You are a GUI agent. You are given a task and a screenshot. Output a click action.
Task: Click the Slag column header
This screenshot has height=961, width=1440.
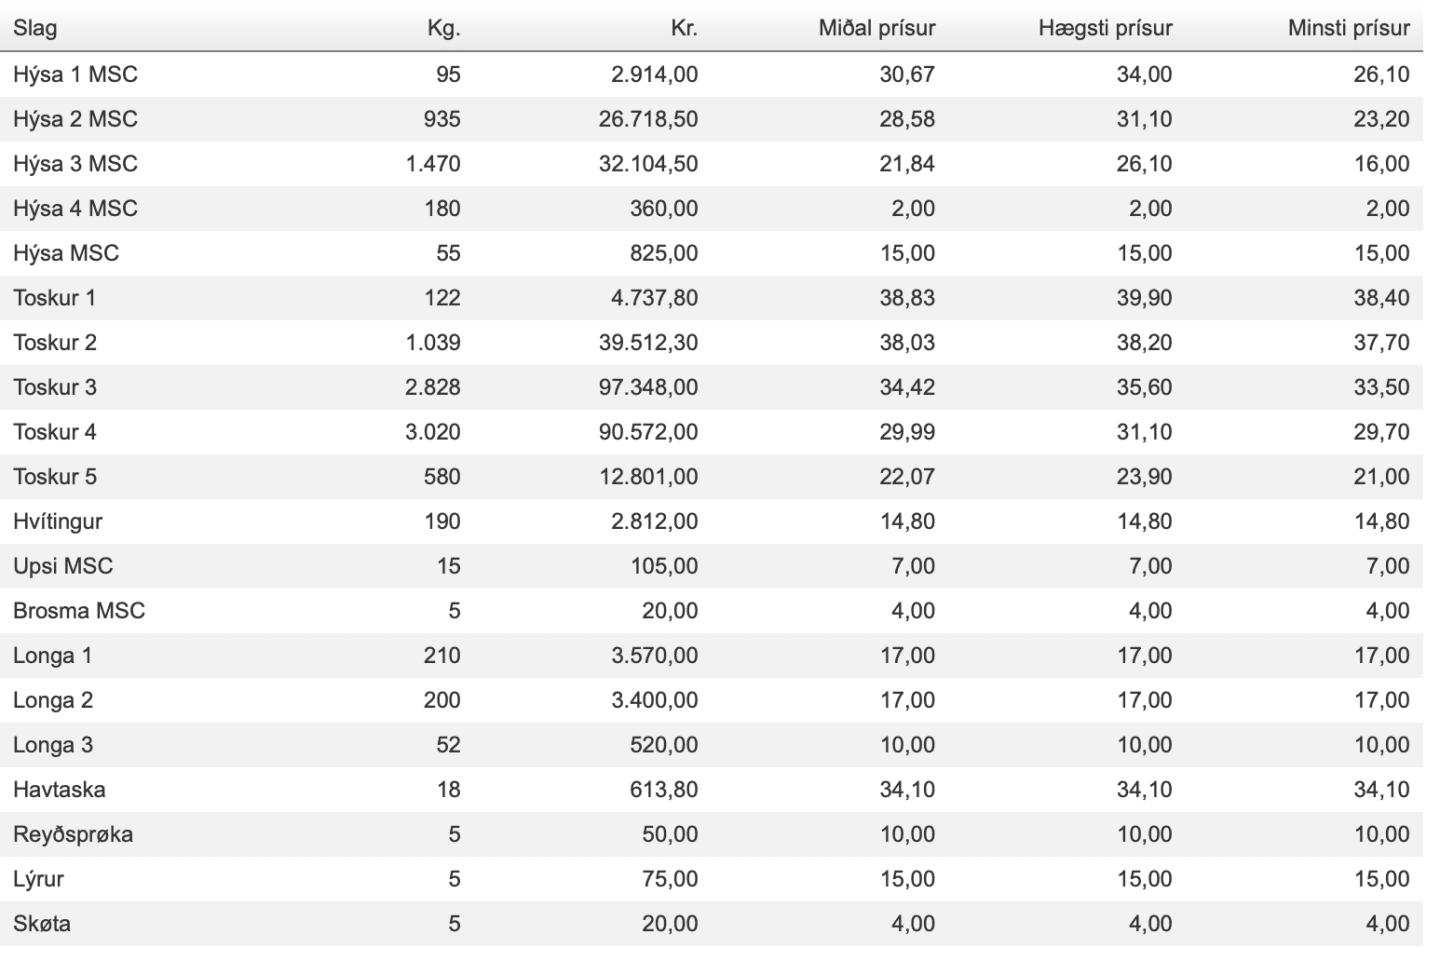pos(35,28)
